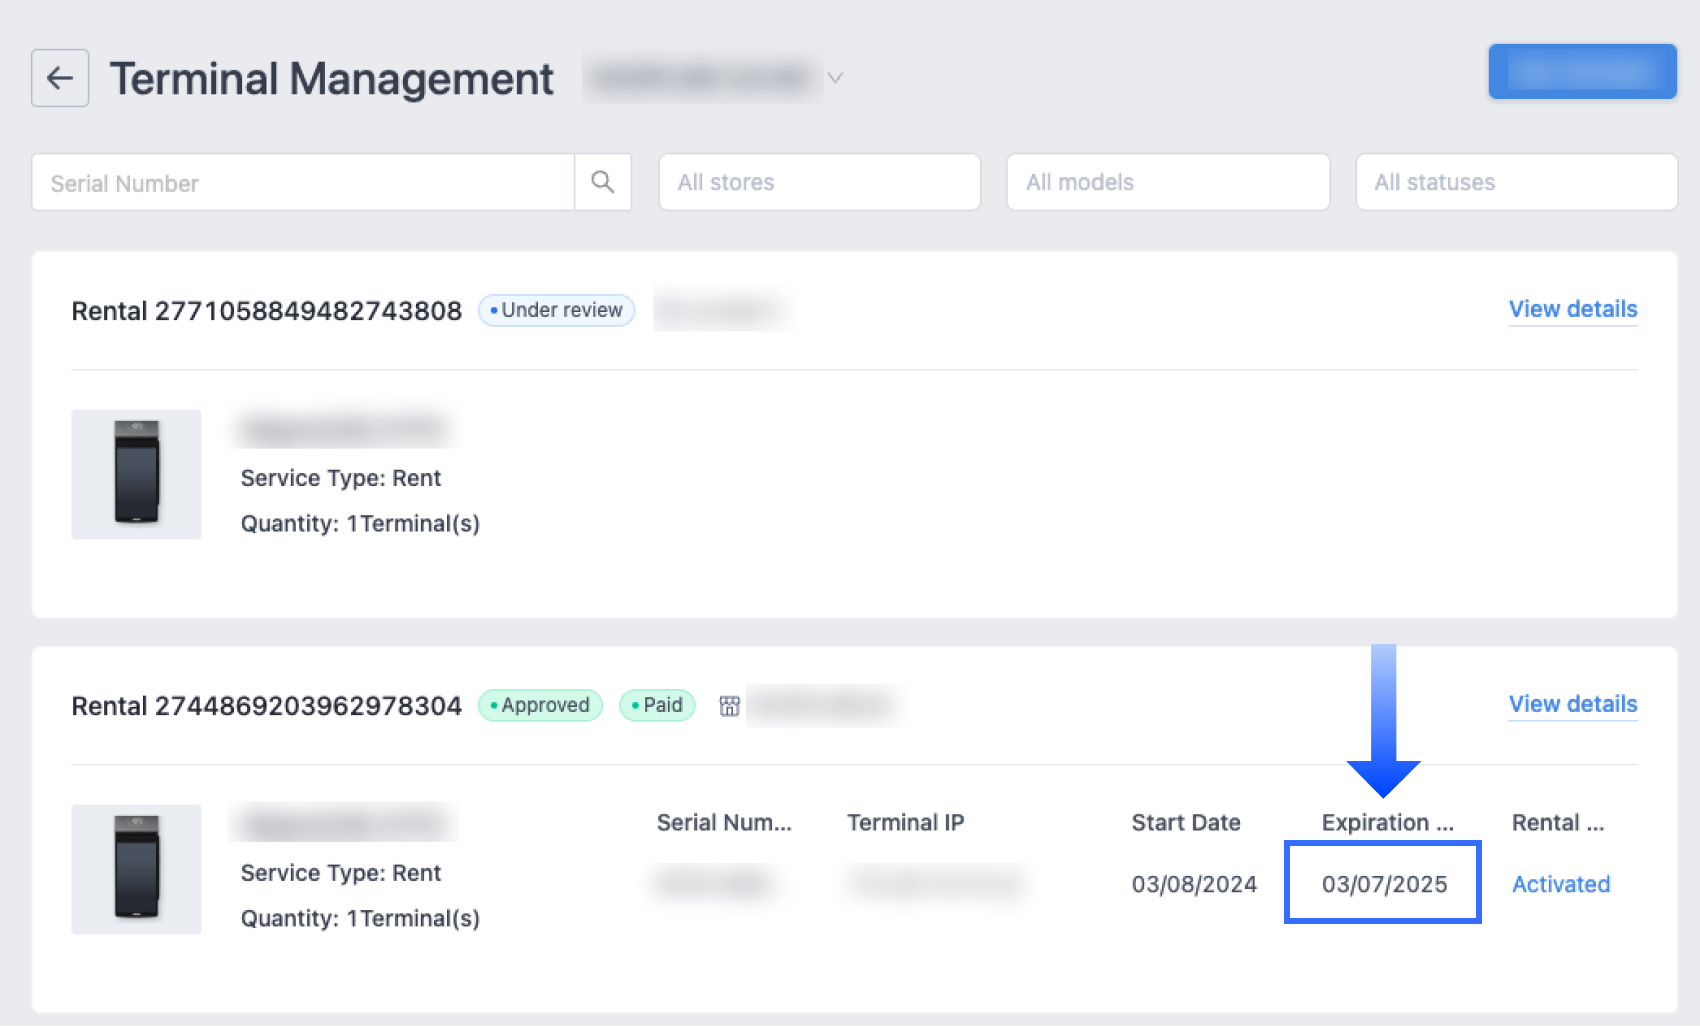Open the All models dropdown

click(1167, 182)
